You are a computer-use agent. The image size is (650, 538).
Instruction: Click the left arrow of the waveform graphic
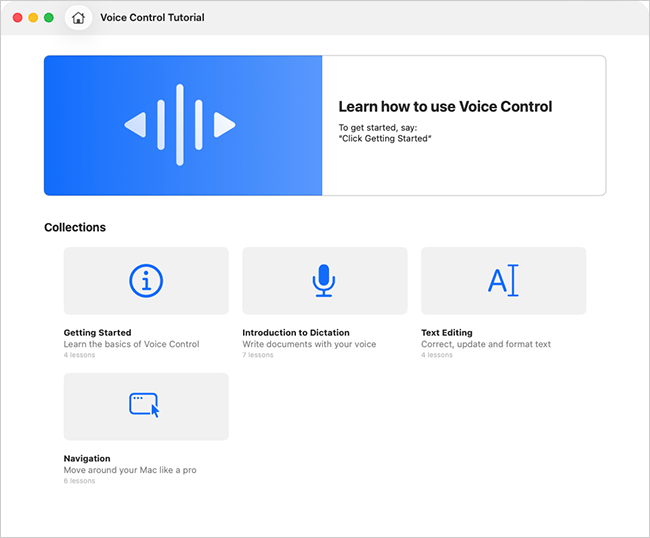coord(135,125)
